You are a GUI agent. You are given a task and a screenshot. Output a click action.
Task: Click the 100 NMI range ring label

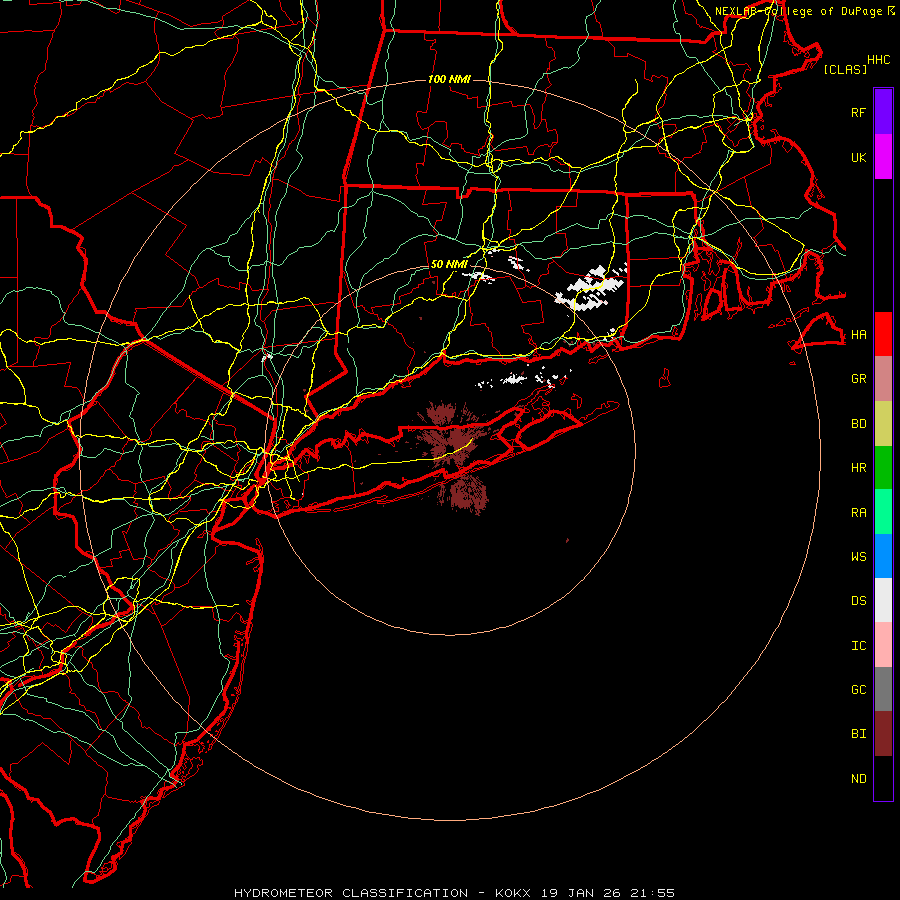click(449, 79)
